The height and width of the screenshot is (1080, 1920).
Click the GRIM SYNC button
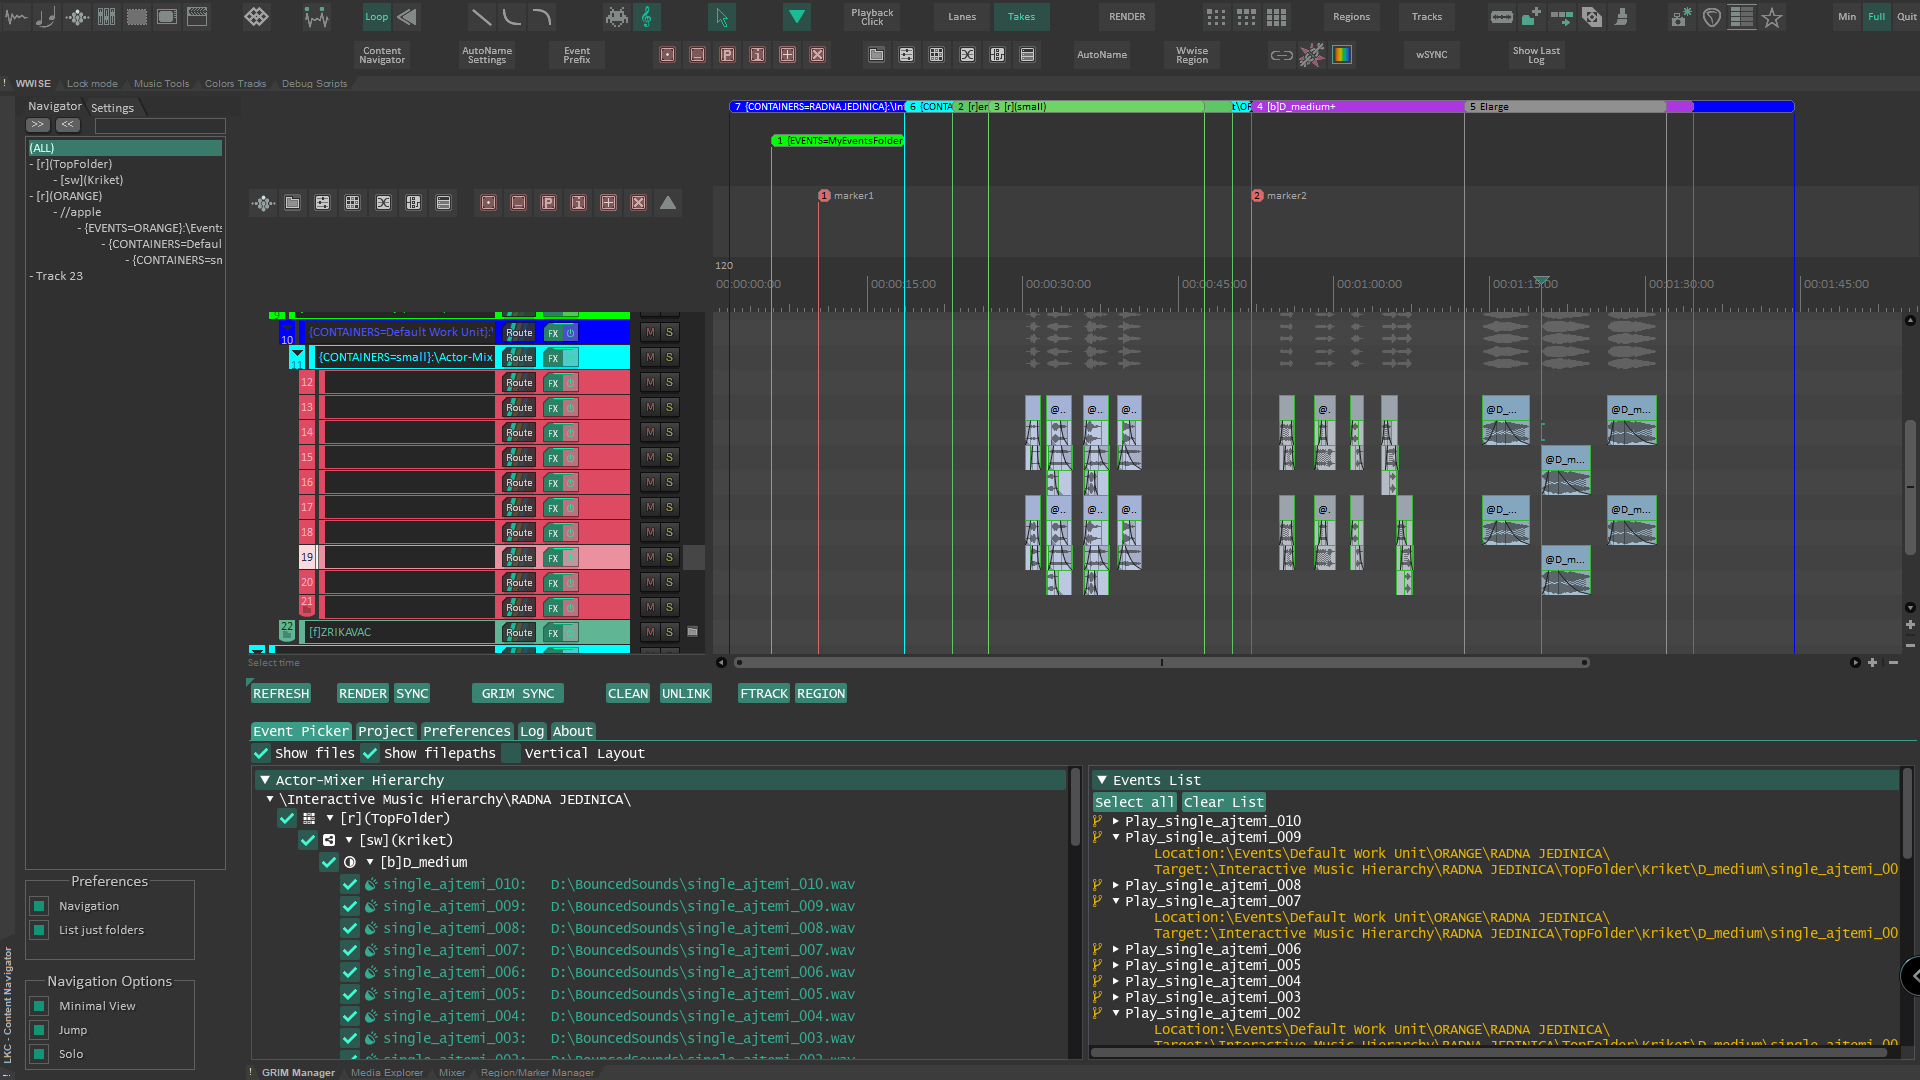pos(518,693)
